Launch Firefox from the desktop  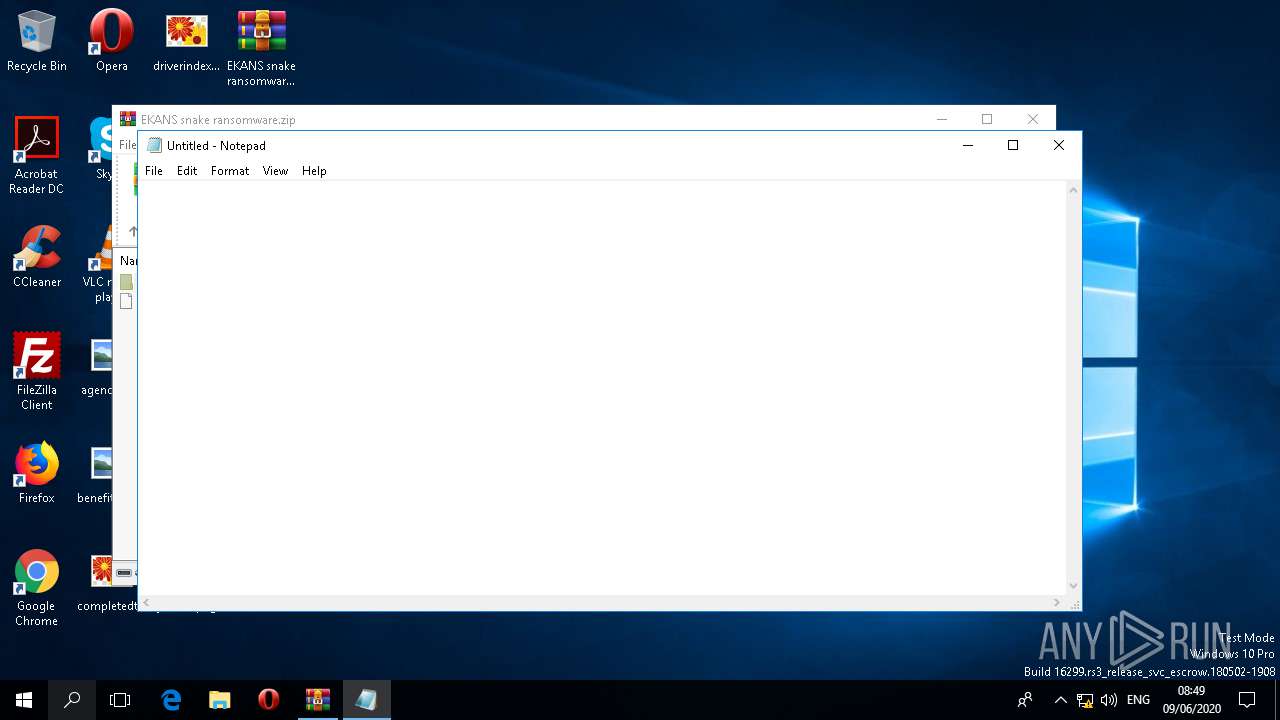point(37,473)
